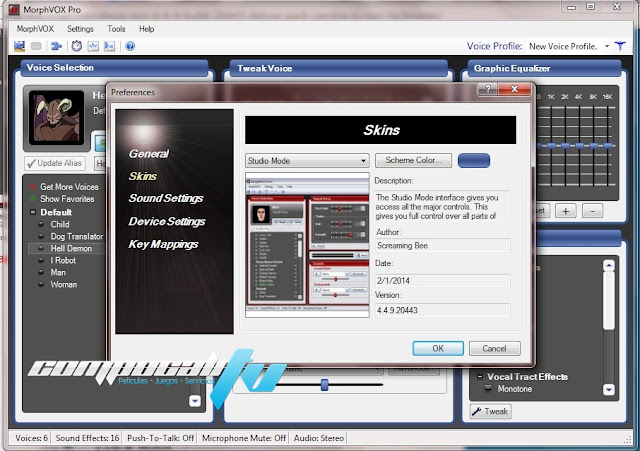Click the stopwatch alarm toolbar icon
640x451 pixels.
pos(77,46)
